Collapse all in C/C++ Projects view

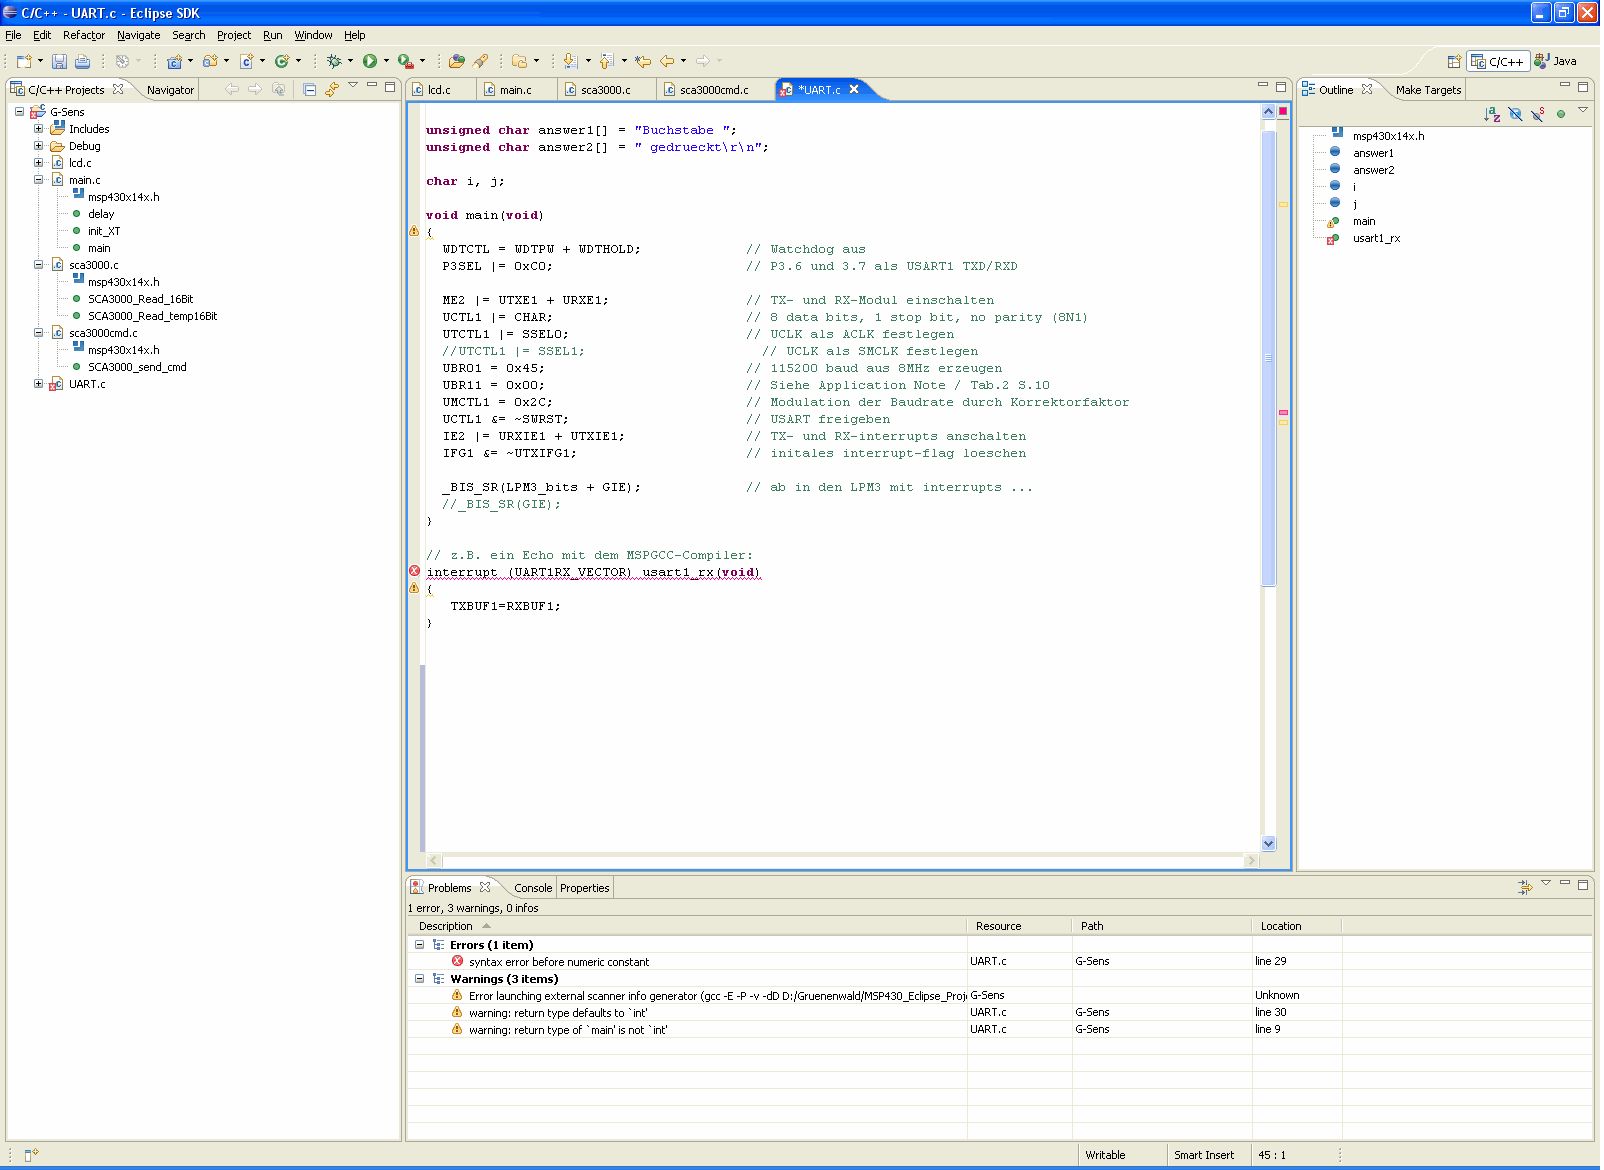(310, 89)
